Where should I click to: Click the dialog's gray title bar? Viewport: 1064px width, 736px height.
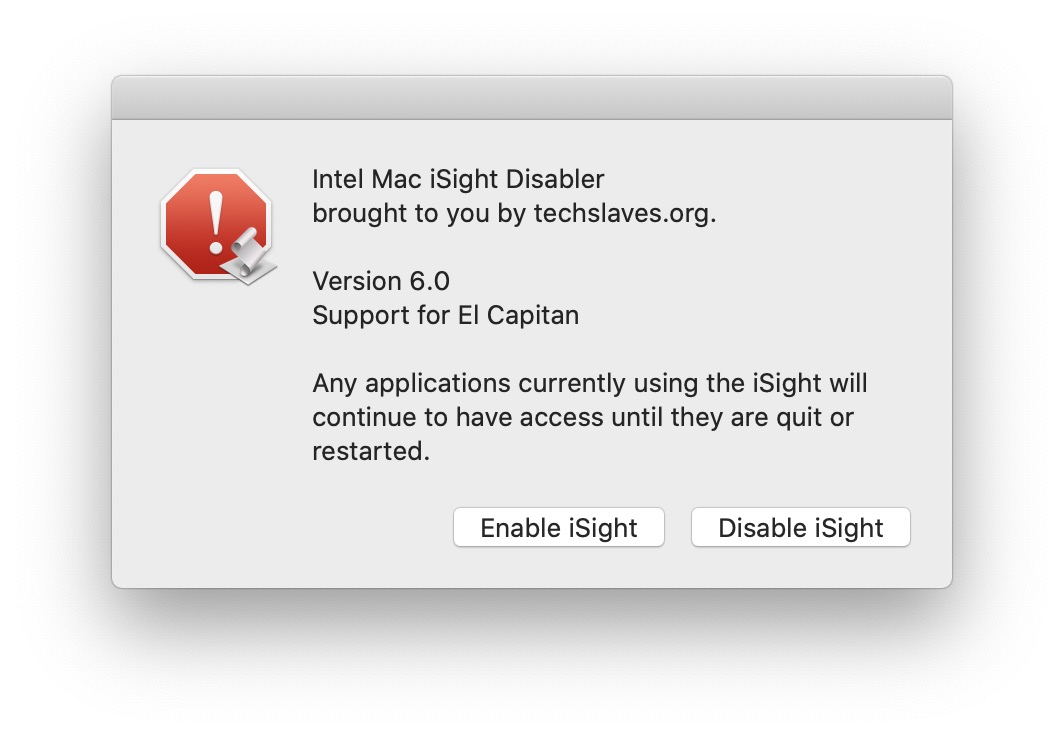(531, 98)
